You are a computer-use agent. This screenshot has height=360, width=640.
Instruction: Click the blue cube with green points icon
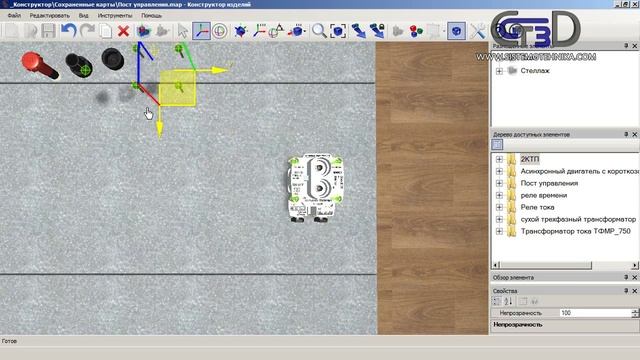[x=241, y=31]
